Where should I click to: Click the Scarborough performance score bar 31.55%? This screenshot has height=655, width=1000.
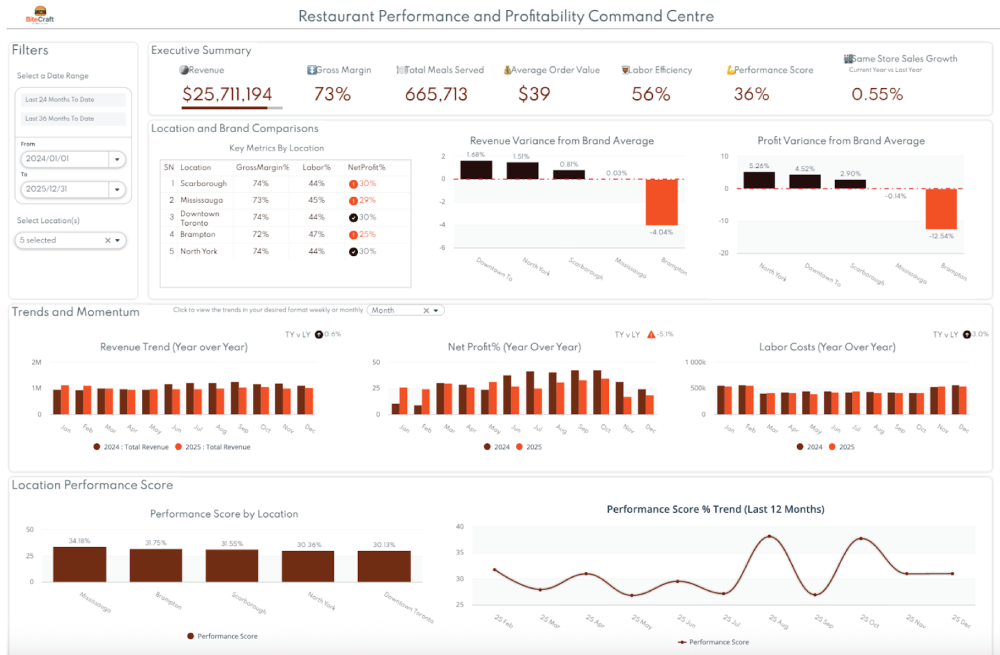point(232,566)
